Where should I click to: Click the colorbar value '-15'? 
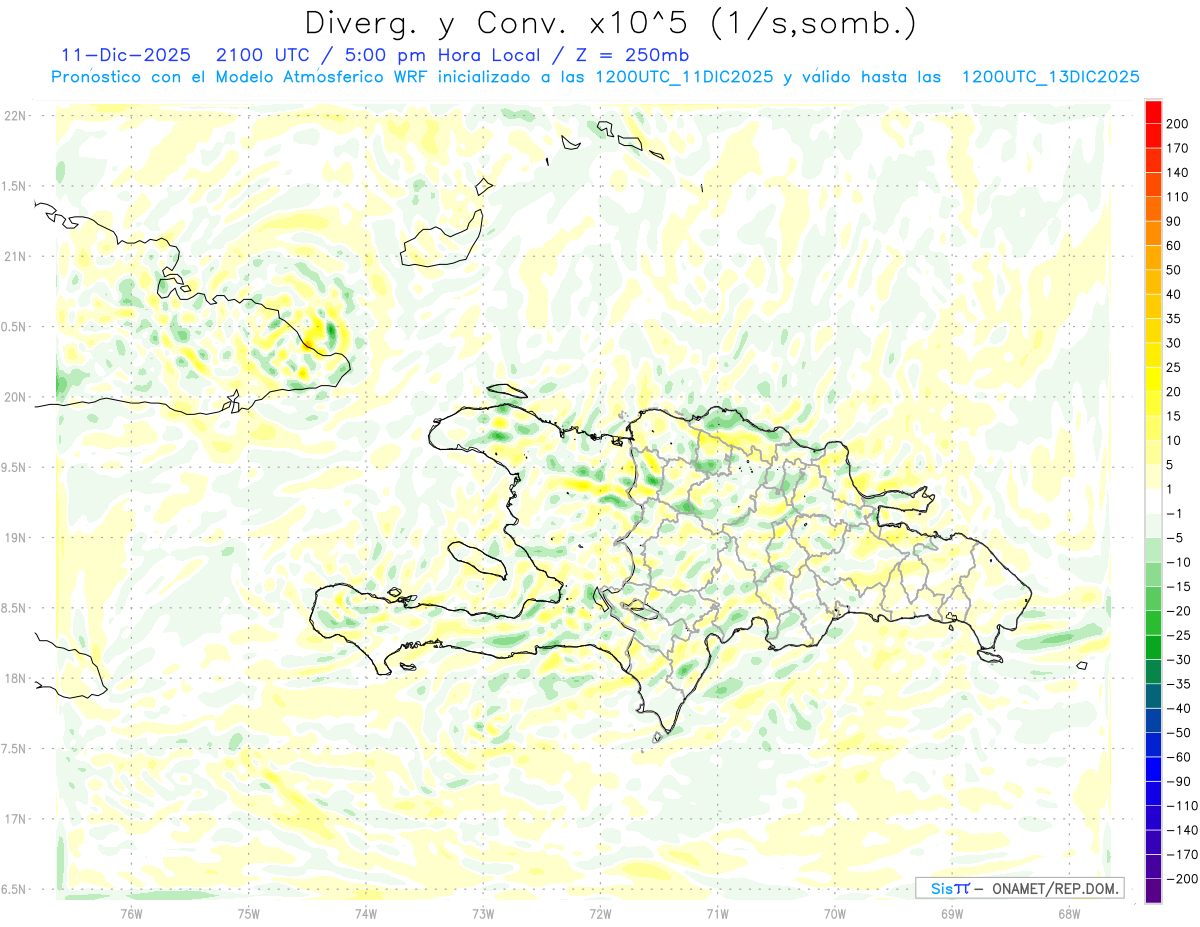(1178, 587)
